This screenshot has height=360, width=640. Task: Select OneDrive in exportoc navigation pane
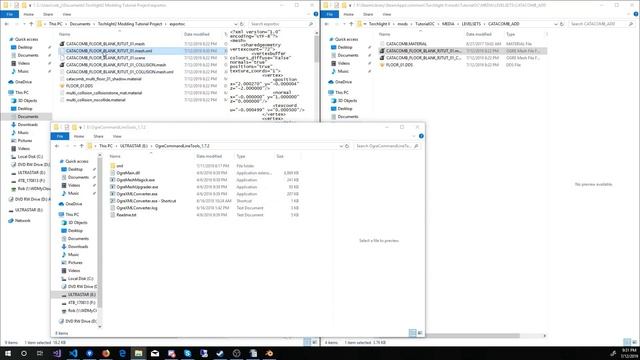click(24, 82)
